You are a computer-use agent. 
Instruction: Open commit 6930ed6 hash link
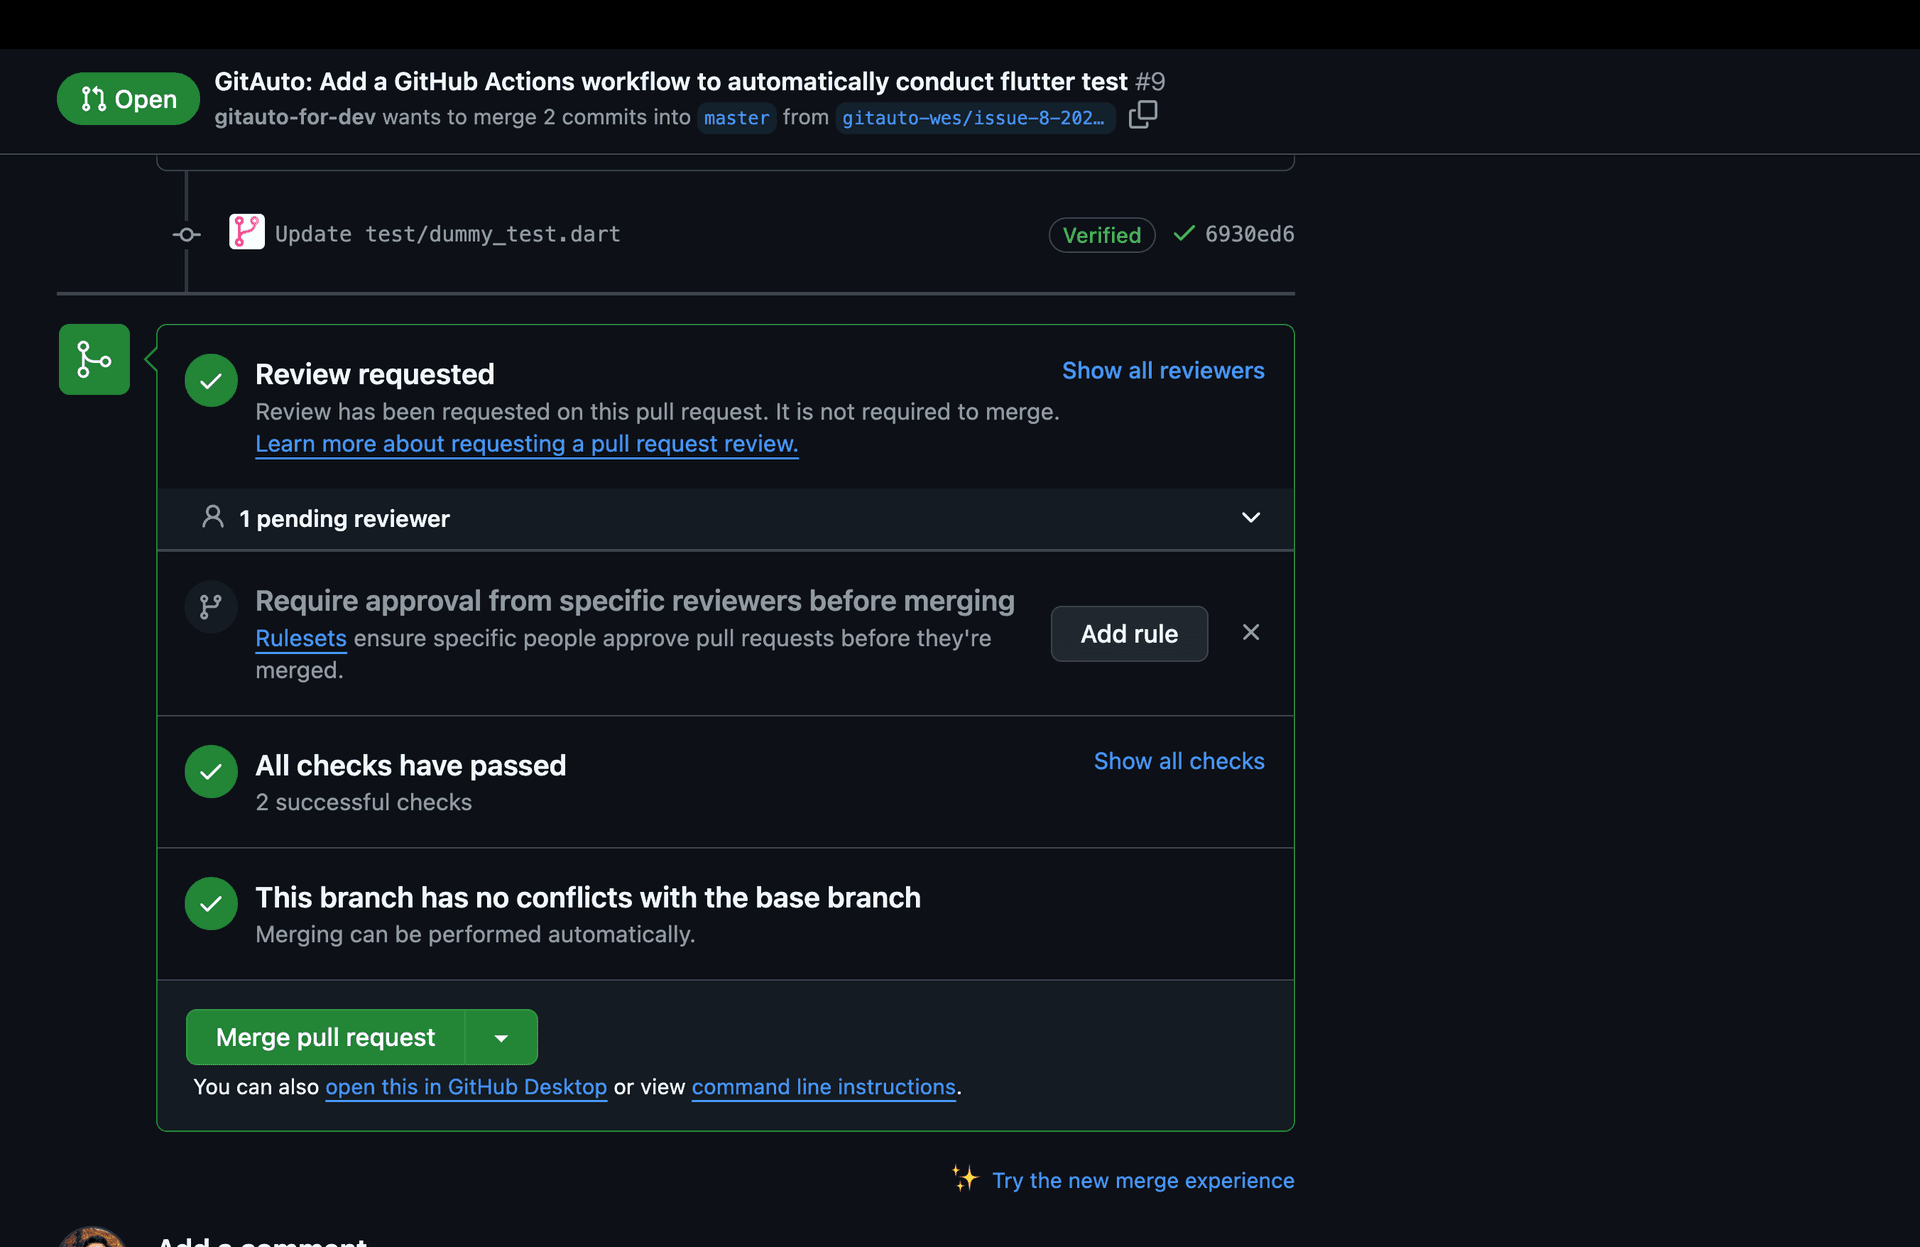tap(1249, 234)
